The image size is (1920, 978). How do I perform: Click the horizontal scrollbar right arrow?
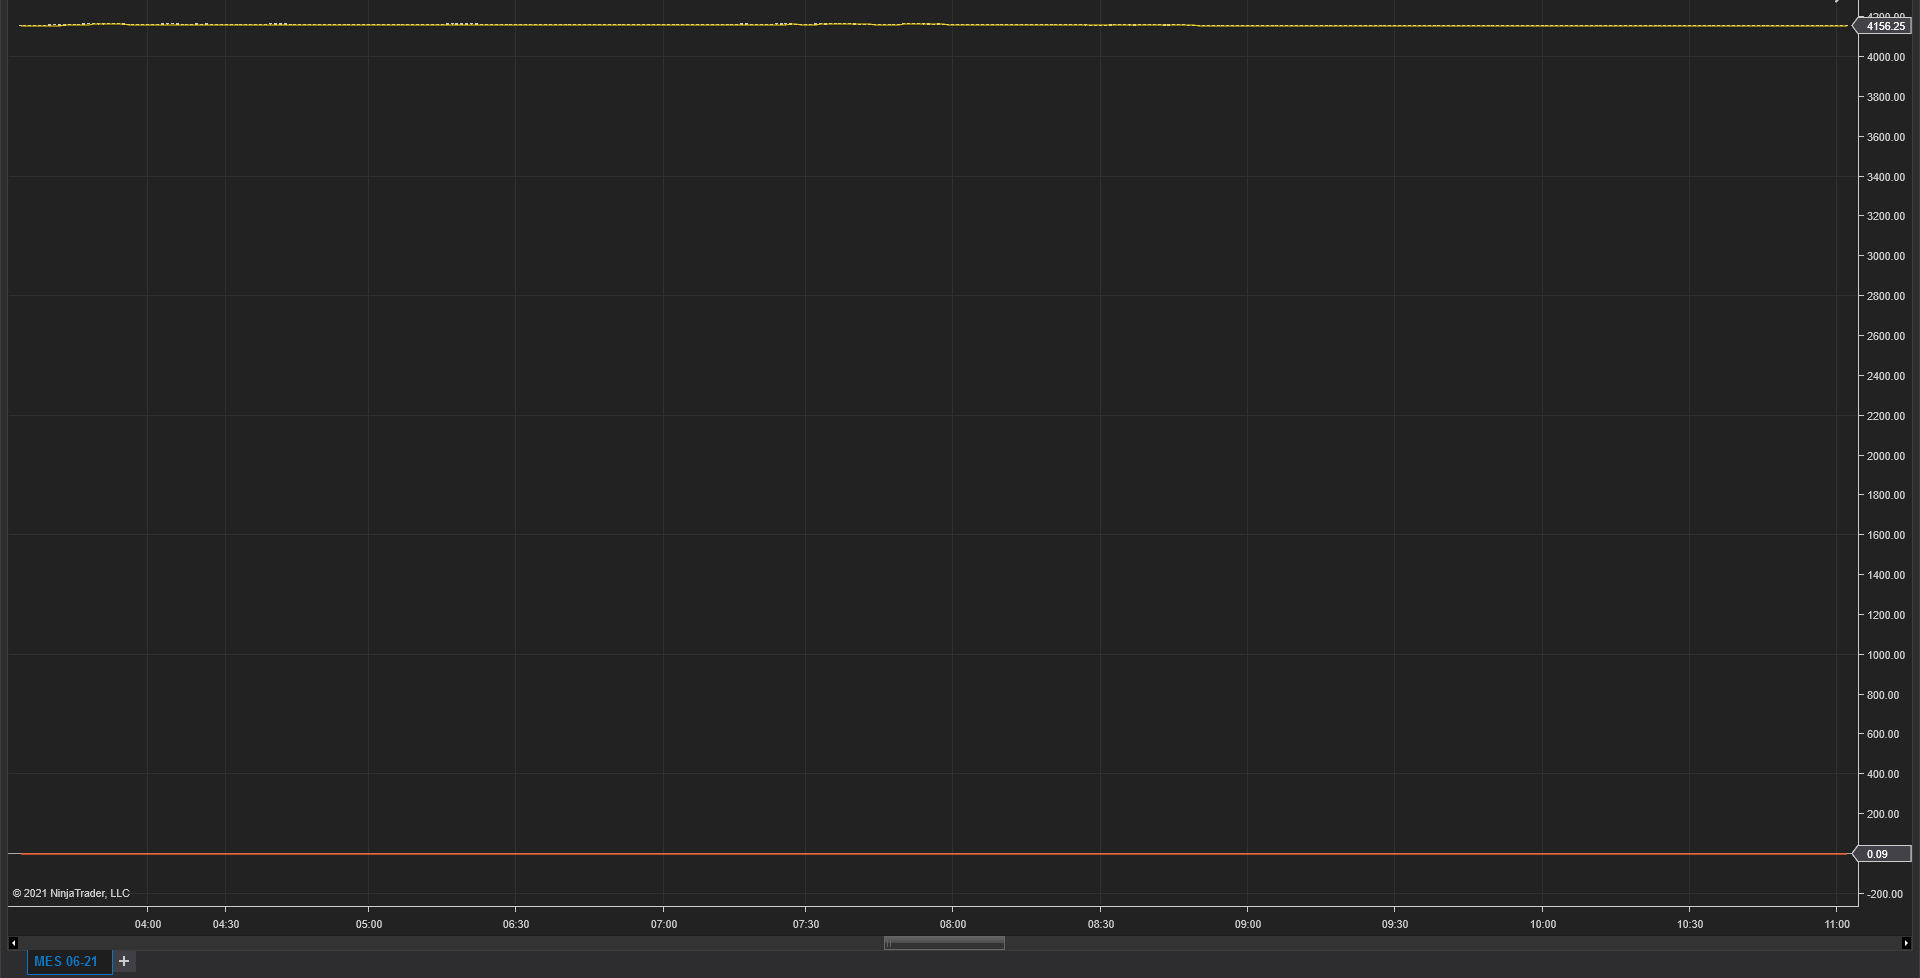[x=1905, y=943]
